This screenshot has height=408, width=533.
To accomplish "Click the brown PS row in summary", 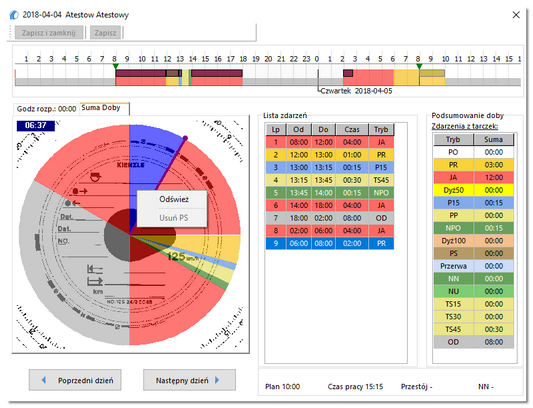I will pos(473,253).
